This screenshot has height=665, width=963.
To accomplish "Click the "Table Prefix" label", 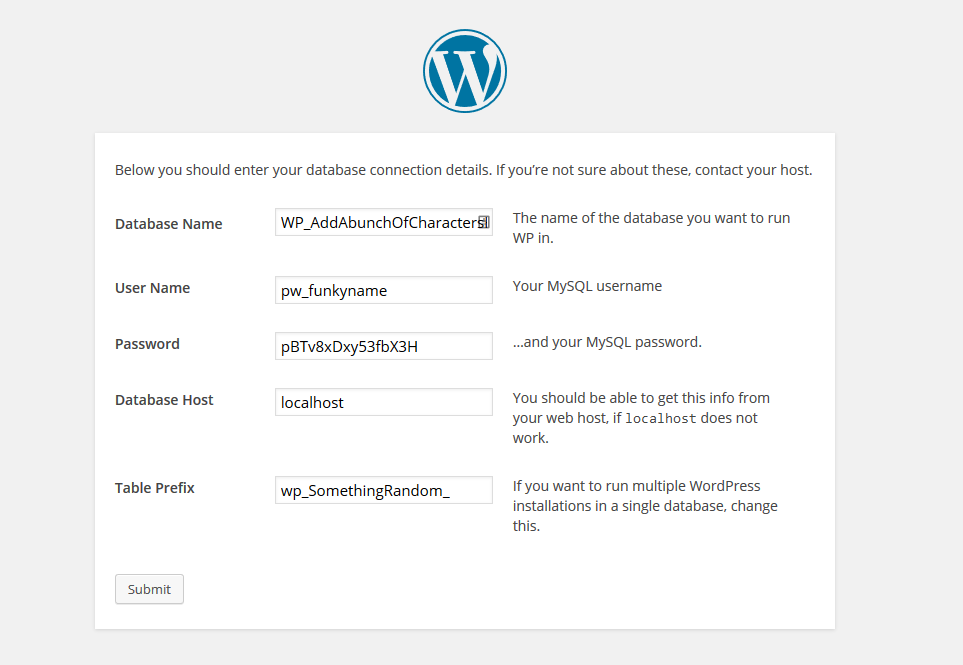I will pyautogui.click(x=154, y=488).
